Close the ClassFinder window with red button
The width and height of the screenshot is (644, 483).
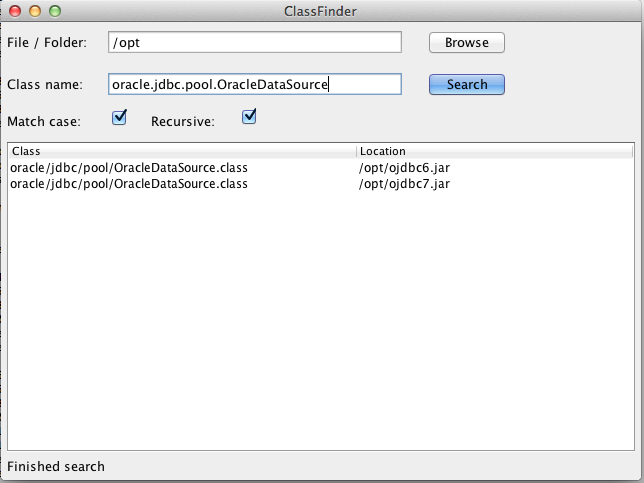click(15, 11)
